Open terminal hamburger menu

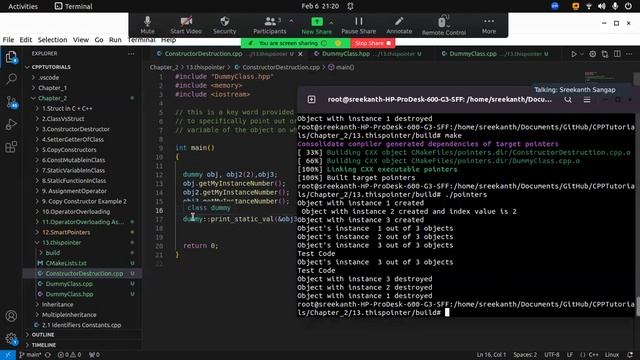click(x=587, y=100)
